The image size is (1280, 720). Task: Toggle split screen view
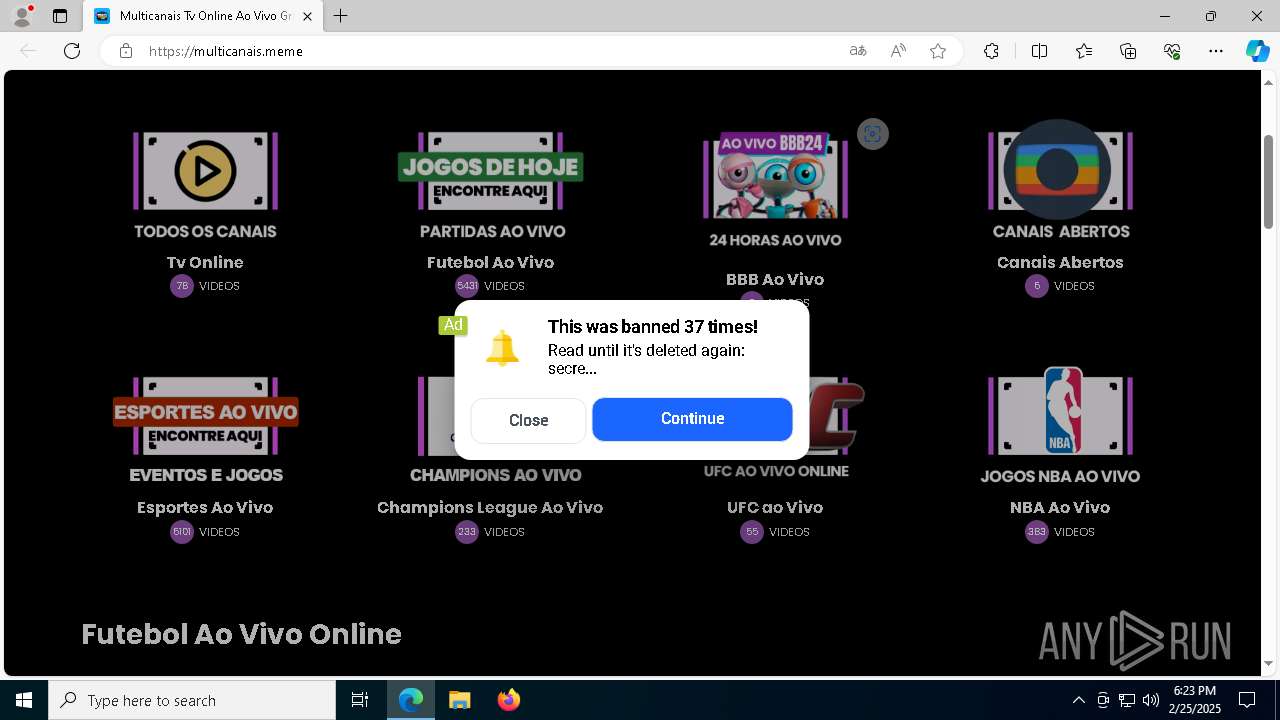[x=1039, y=51]
